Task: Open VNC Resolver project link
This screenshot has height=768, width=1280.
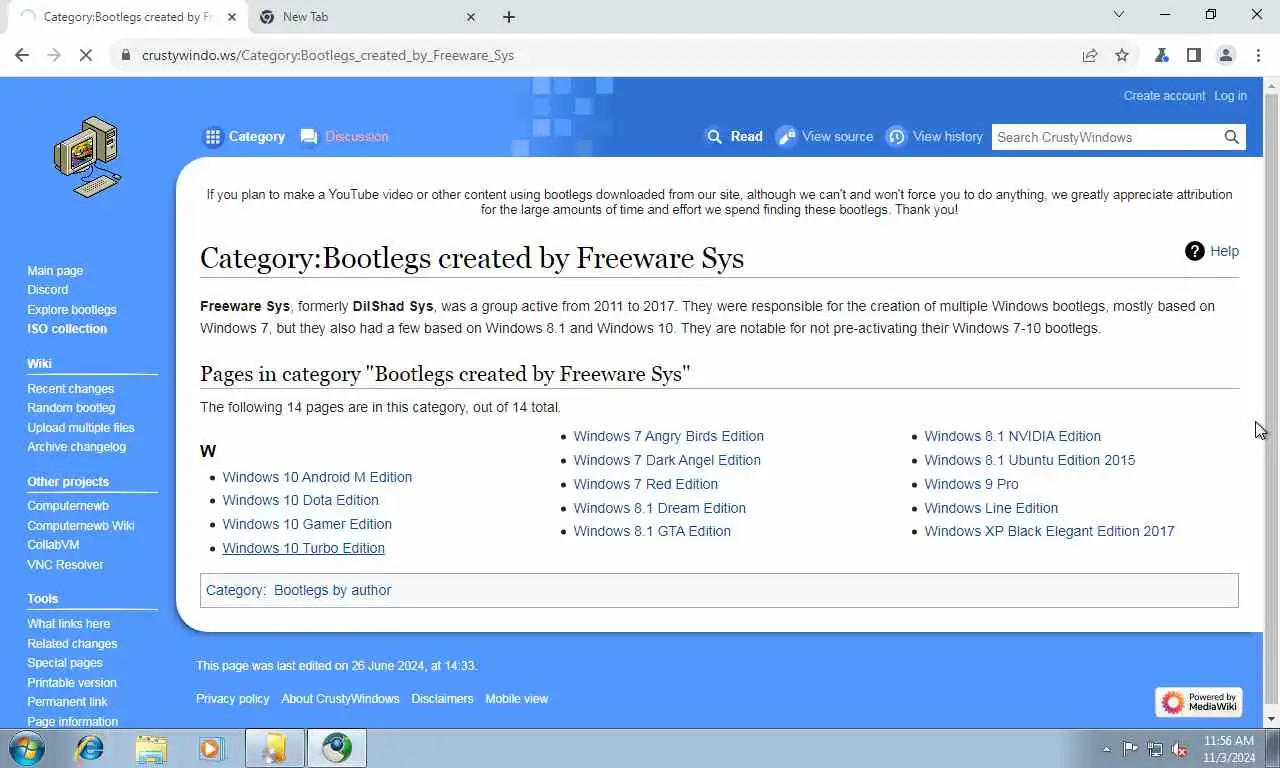Action: pyautogui.click(x=65, y=565)
